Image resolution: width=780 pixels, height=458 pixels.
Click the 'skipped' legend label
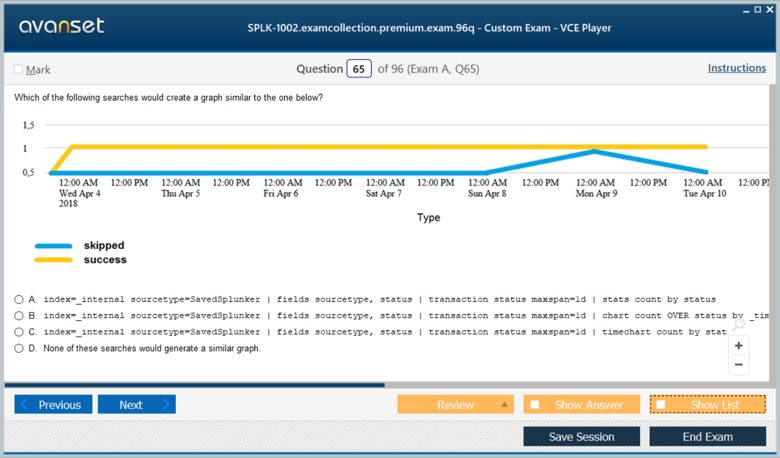point(104,245)
